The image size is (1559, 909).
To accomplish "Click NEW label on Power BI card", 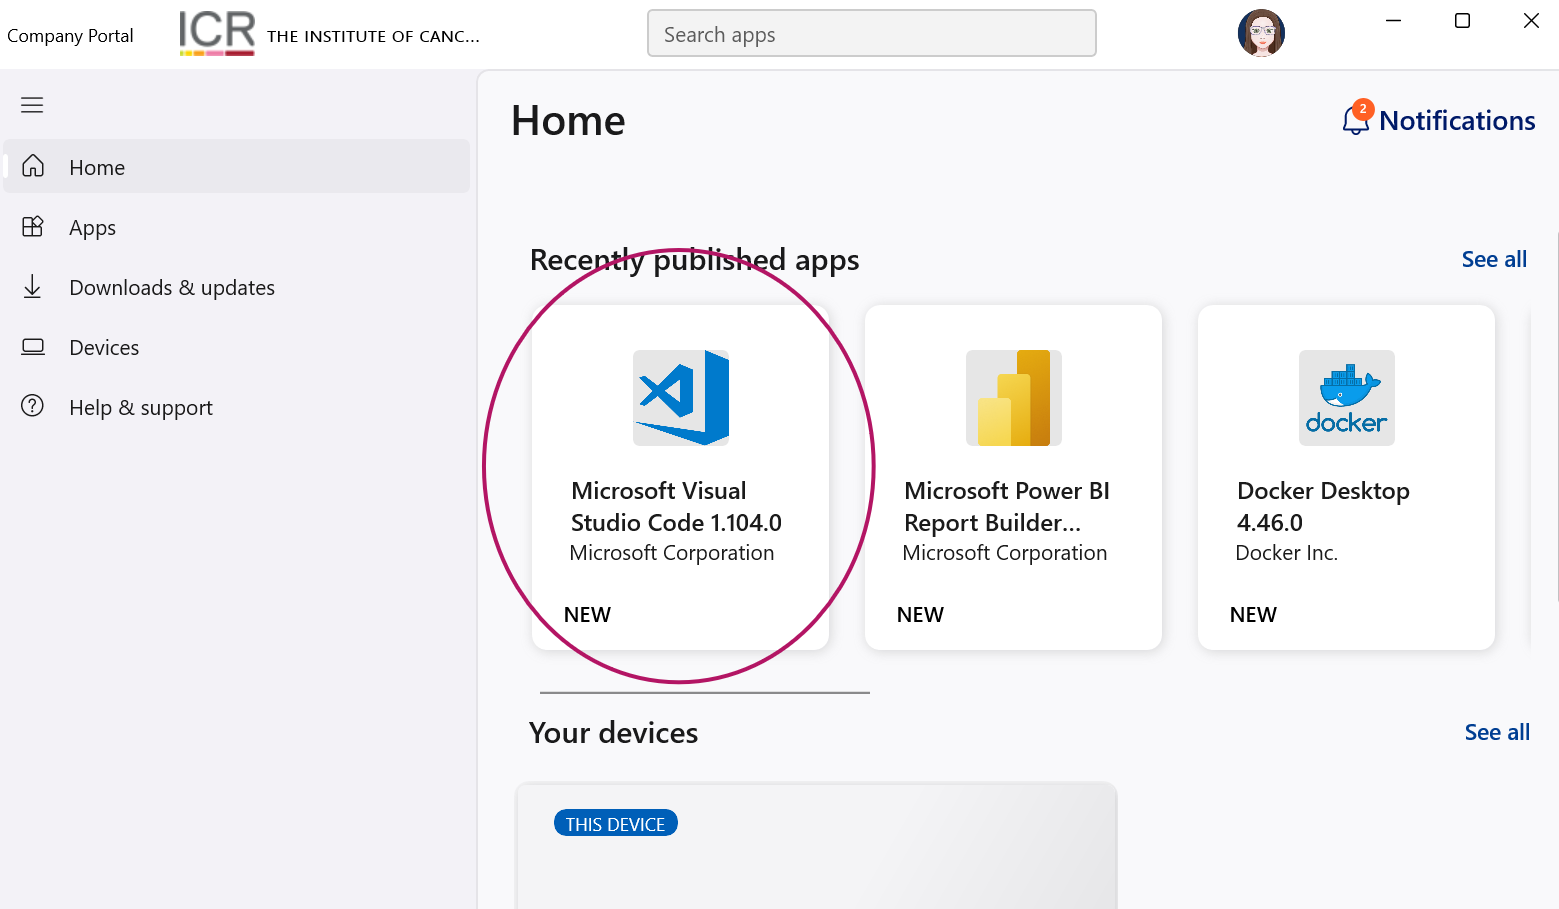I will coord(920,615).
